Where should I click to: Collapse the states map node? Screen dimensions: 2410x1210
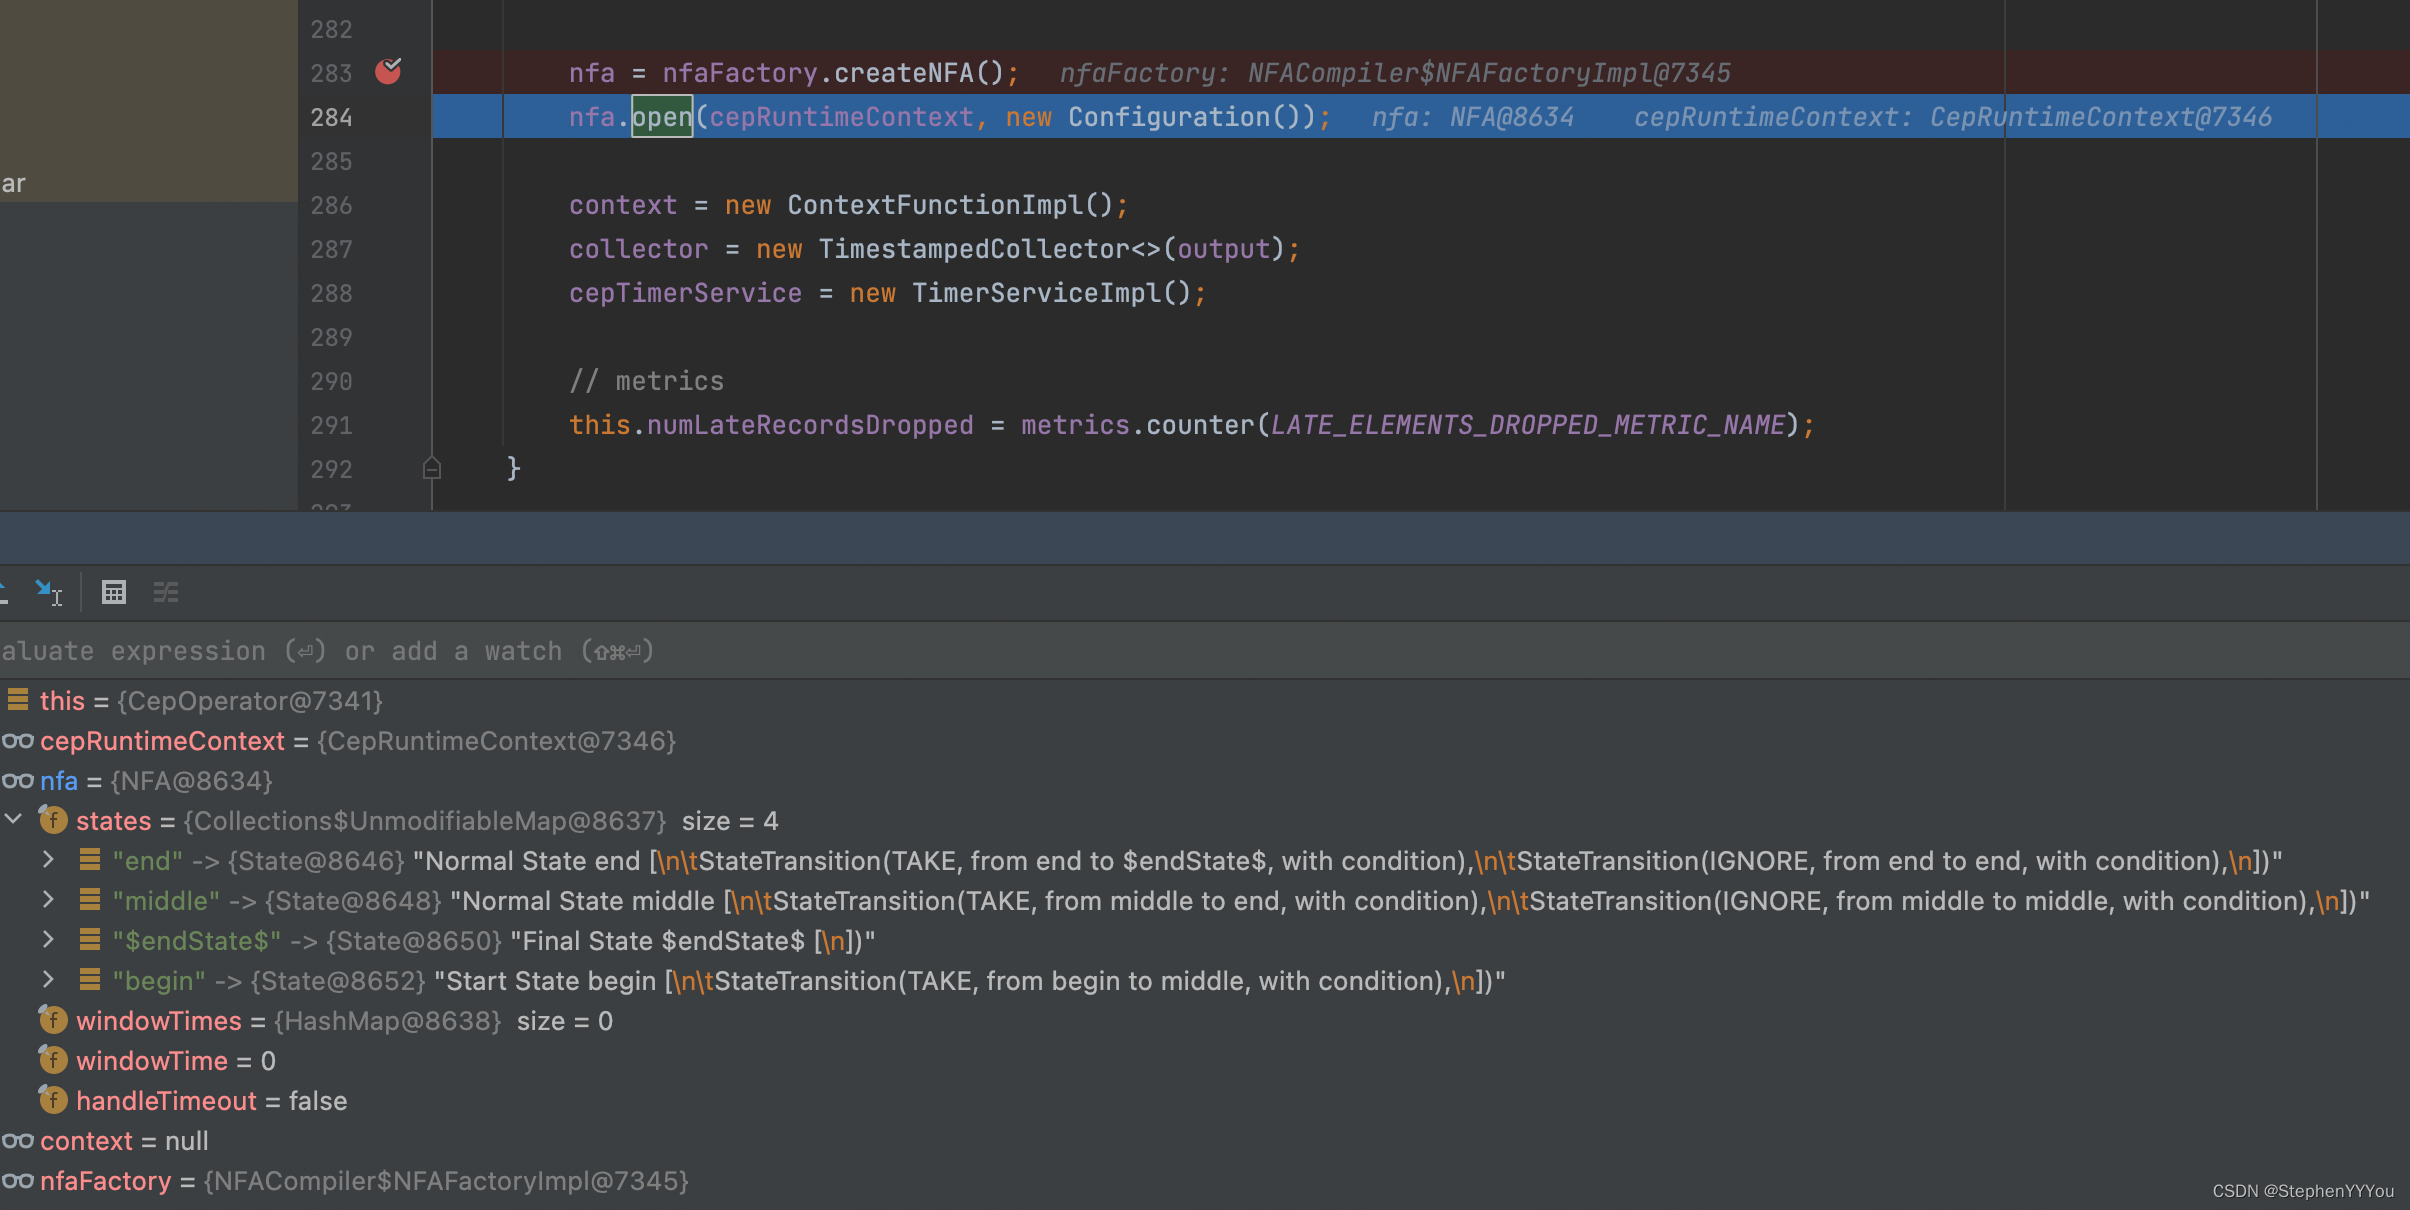13,820
